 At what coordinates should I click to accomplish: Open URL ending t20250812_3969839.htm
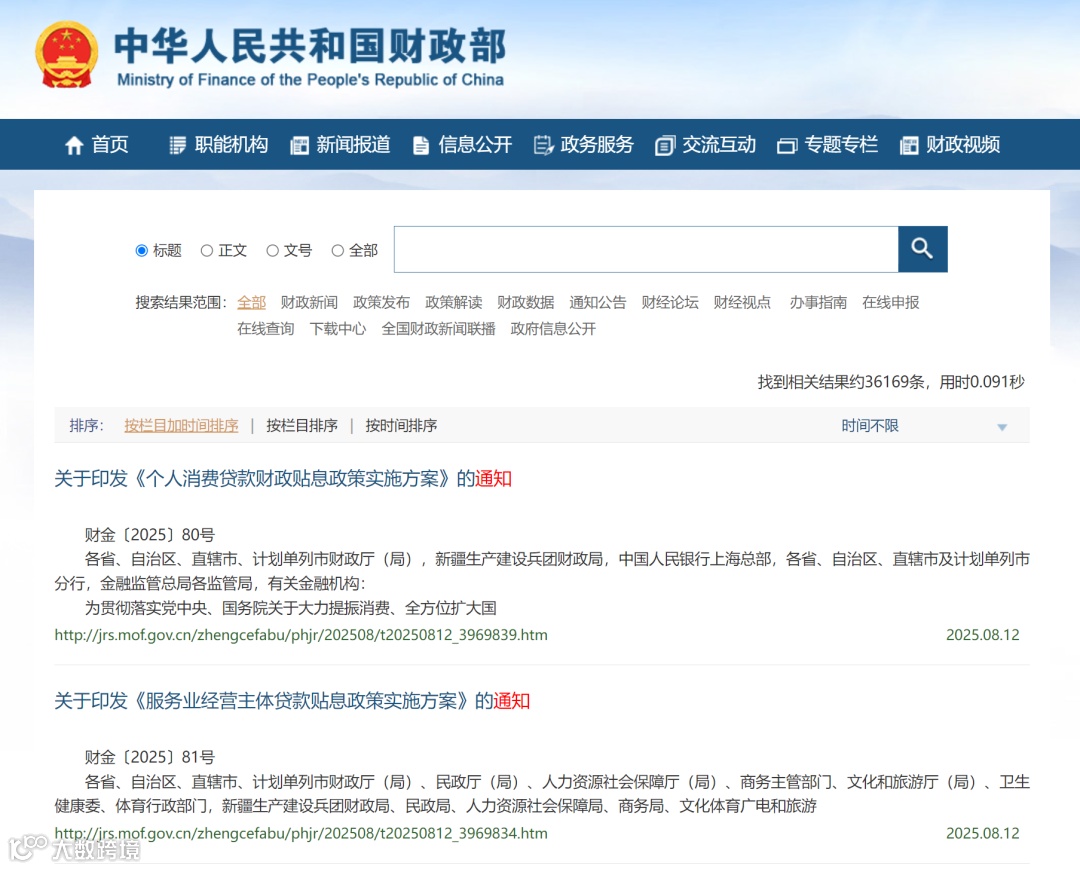301,635
